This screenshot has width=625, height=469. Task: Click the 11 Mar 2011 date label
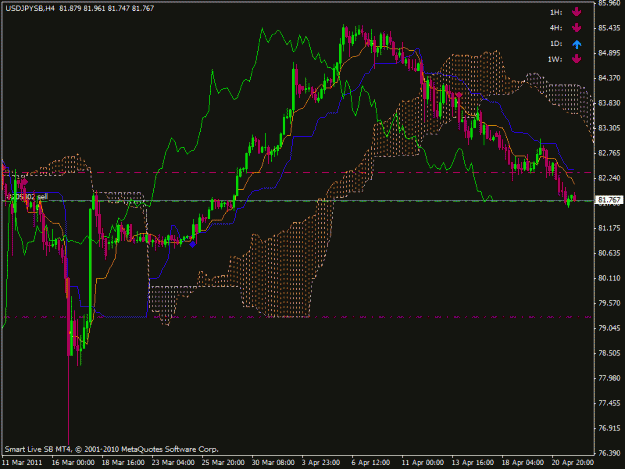22,463
